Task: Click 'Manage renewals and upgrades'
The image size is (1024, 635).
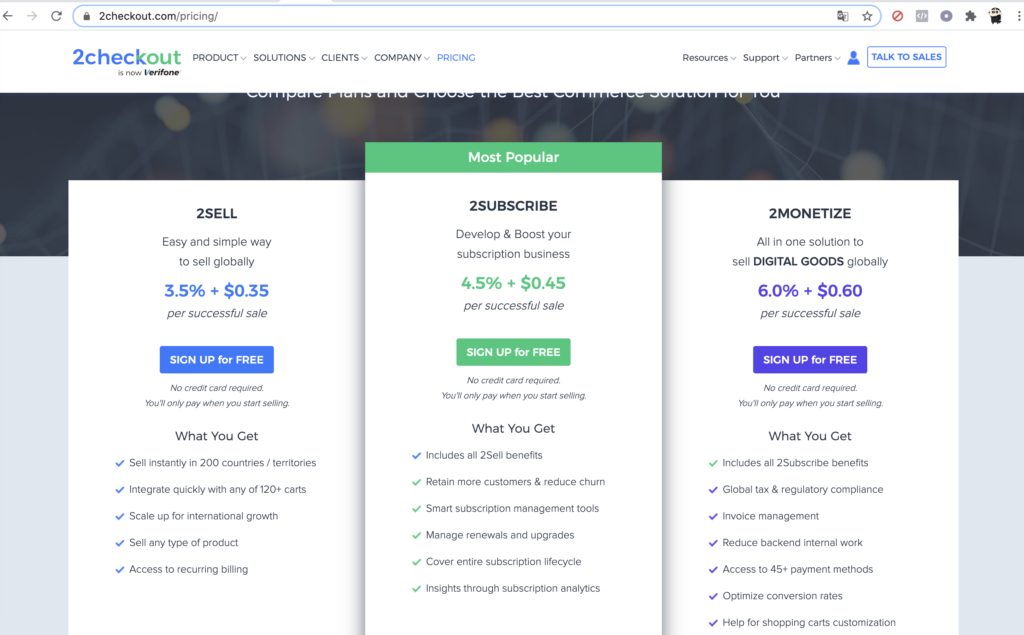Action: (500, 535)
